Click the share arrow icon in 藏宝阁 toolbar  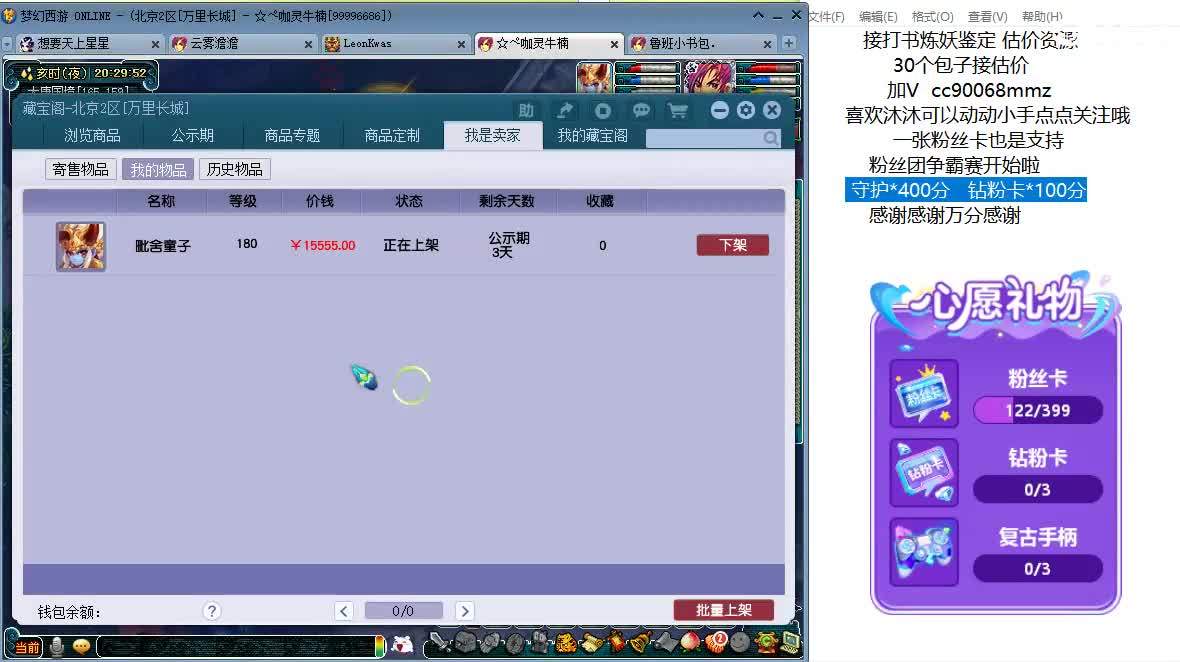(x=565, y=110)
